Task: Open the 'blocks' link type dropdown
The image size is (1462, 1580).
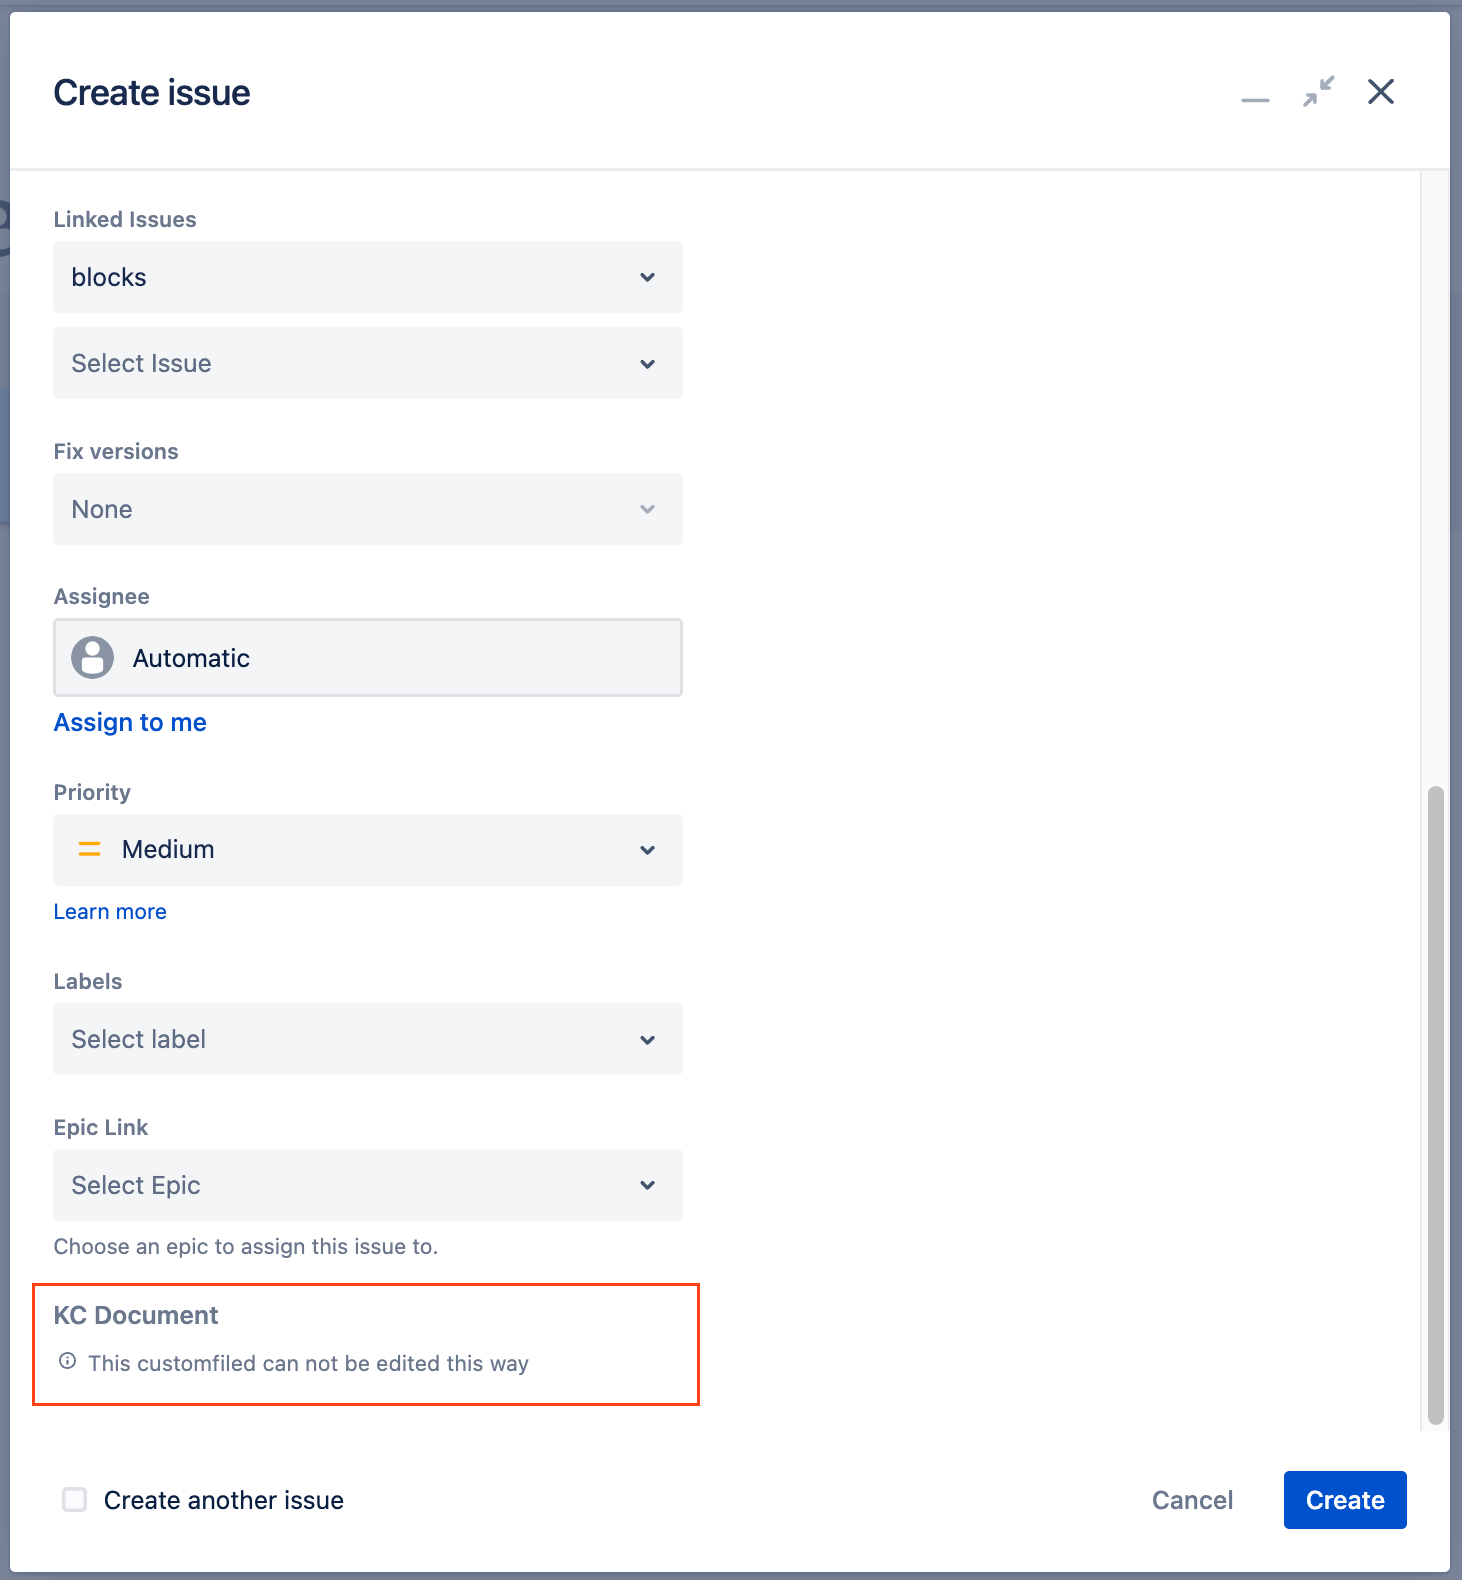Action: point(368,277)
